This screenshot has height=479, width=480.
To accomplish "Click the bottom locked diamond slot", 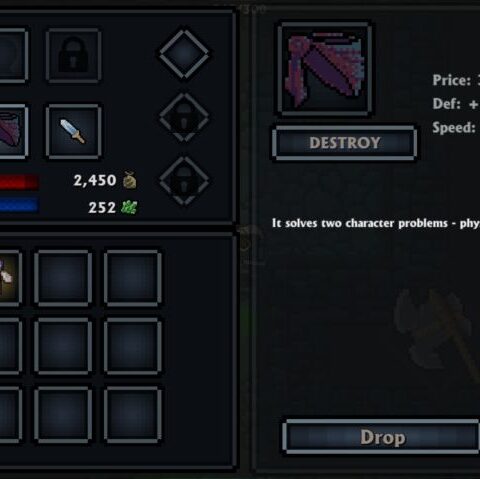I will pyautogui.click(x=184, y=180).
